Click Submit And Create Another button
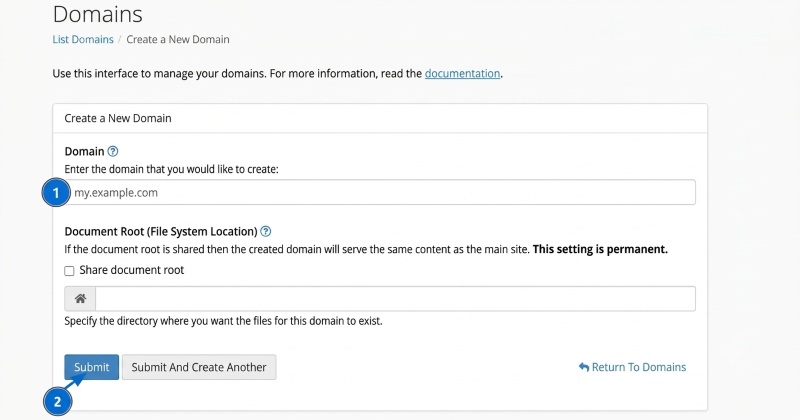 pyautogui.click(x=199, y=367)
